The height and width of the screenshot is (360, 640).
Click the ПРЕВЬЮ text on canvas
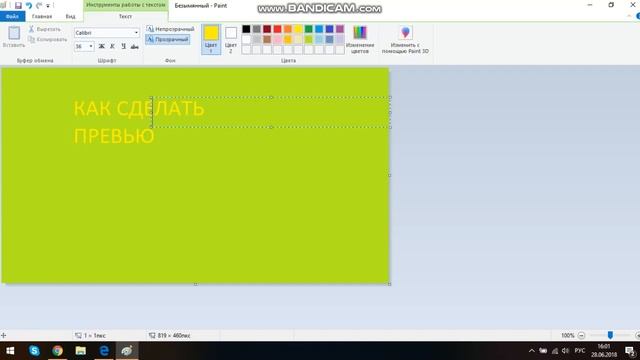[x=114, y=136]
